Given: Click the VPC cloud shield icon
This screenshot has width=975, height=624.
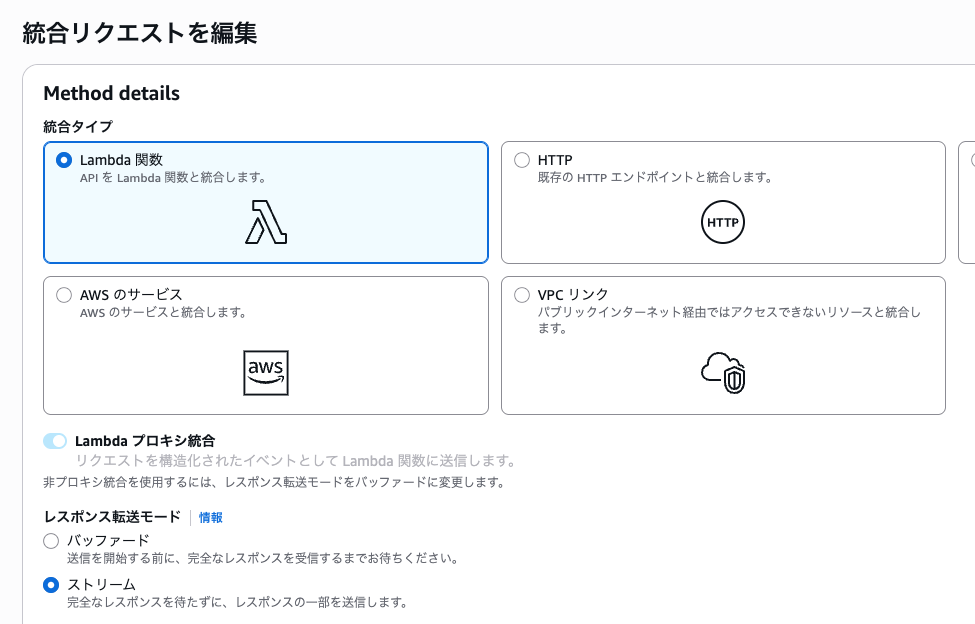Looking at the screenshot, I should (723, 373).
